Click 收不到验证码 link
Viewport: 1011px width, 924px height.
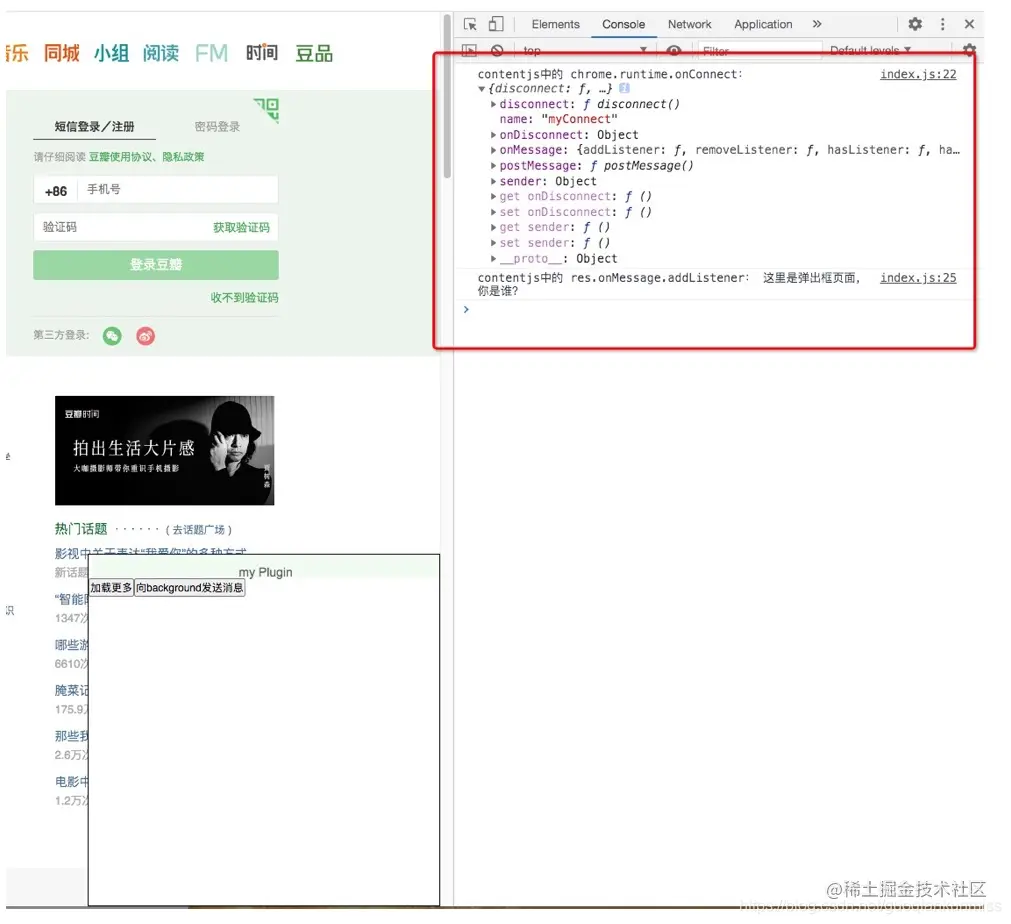click(244, 297)
